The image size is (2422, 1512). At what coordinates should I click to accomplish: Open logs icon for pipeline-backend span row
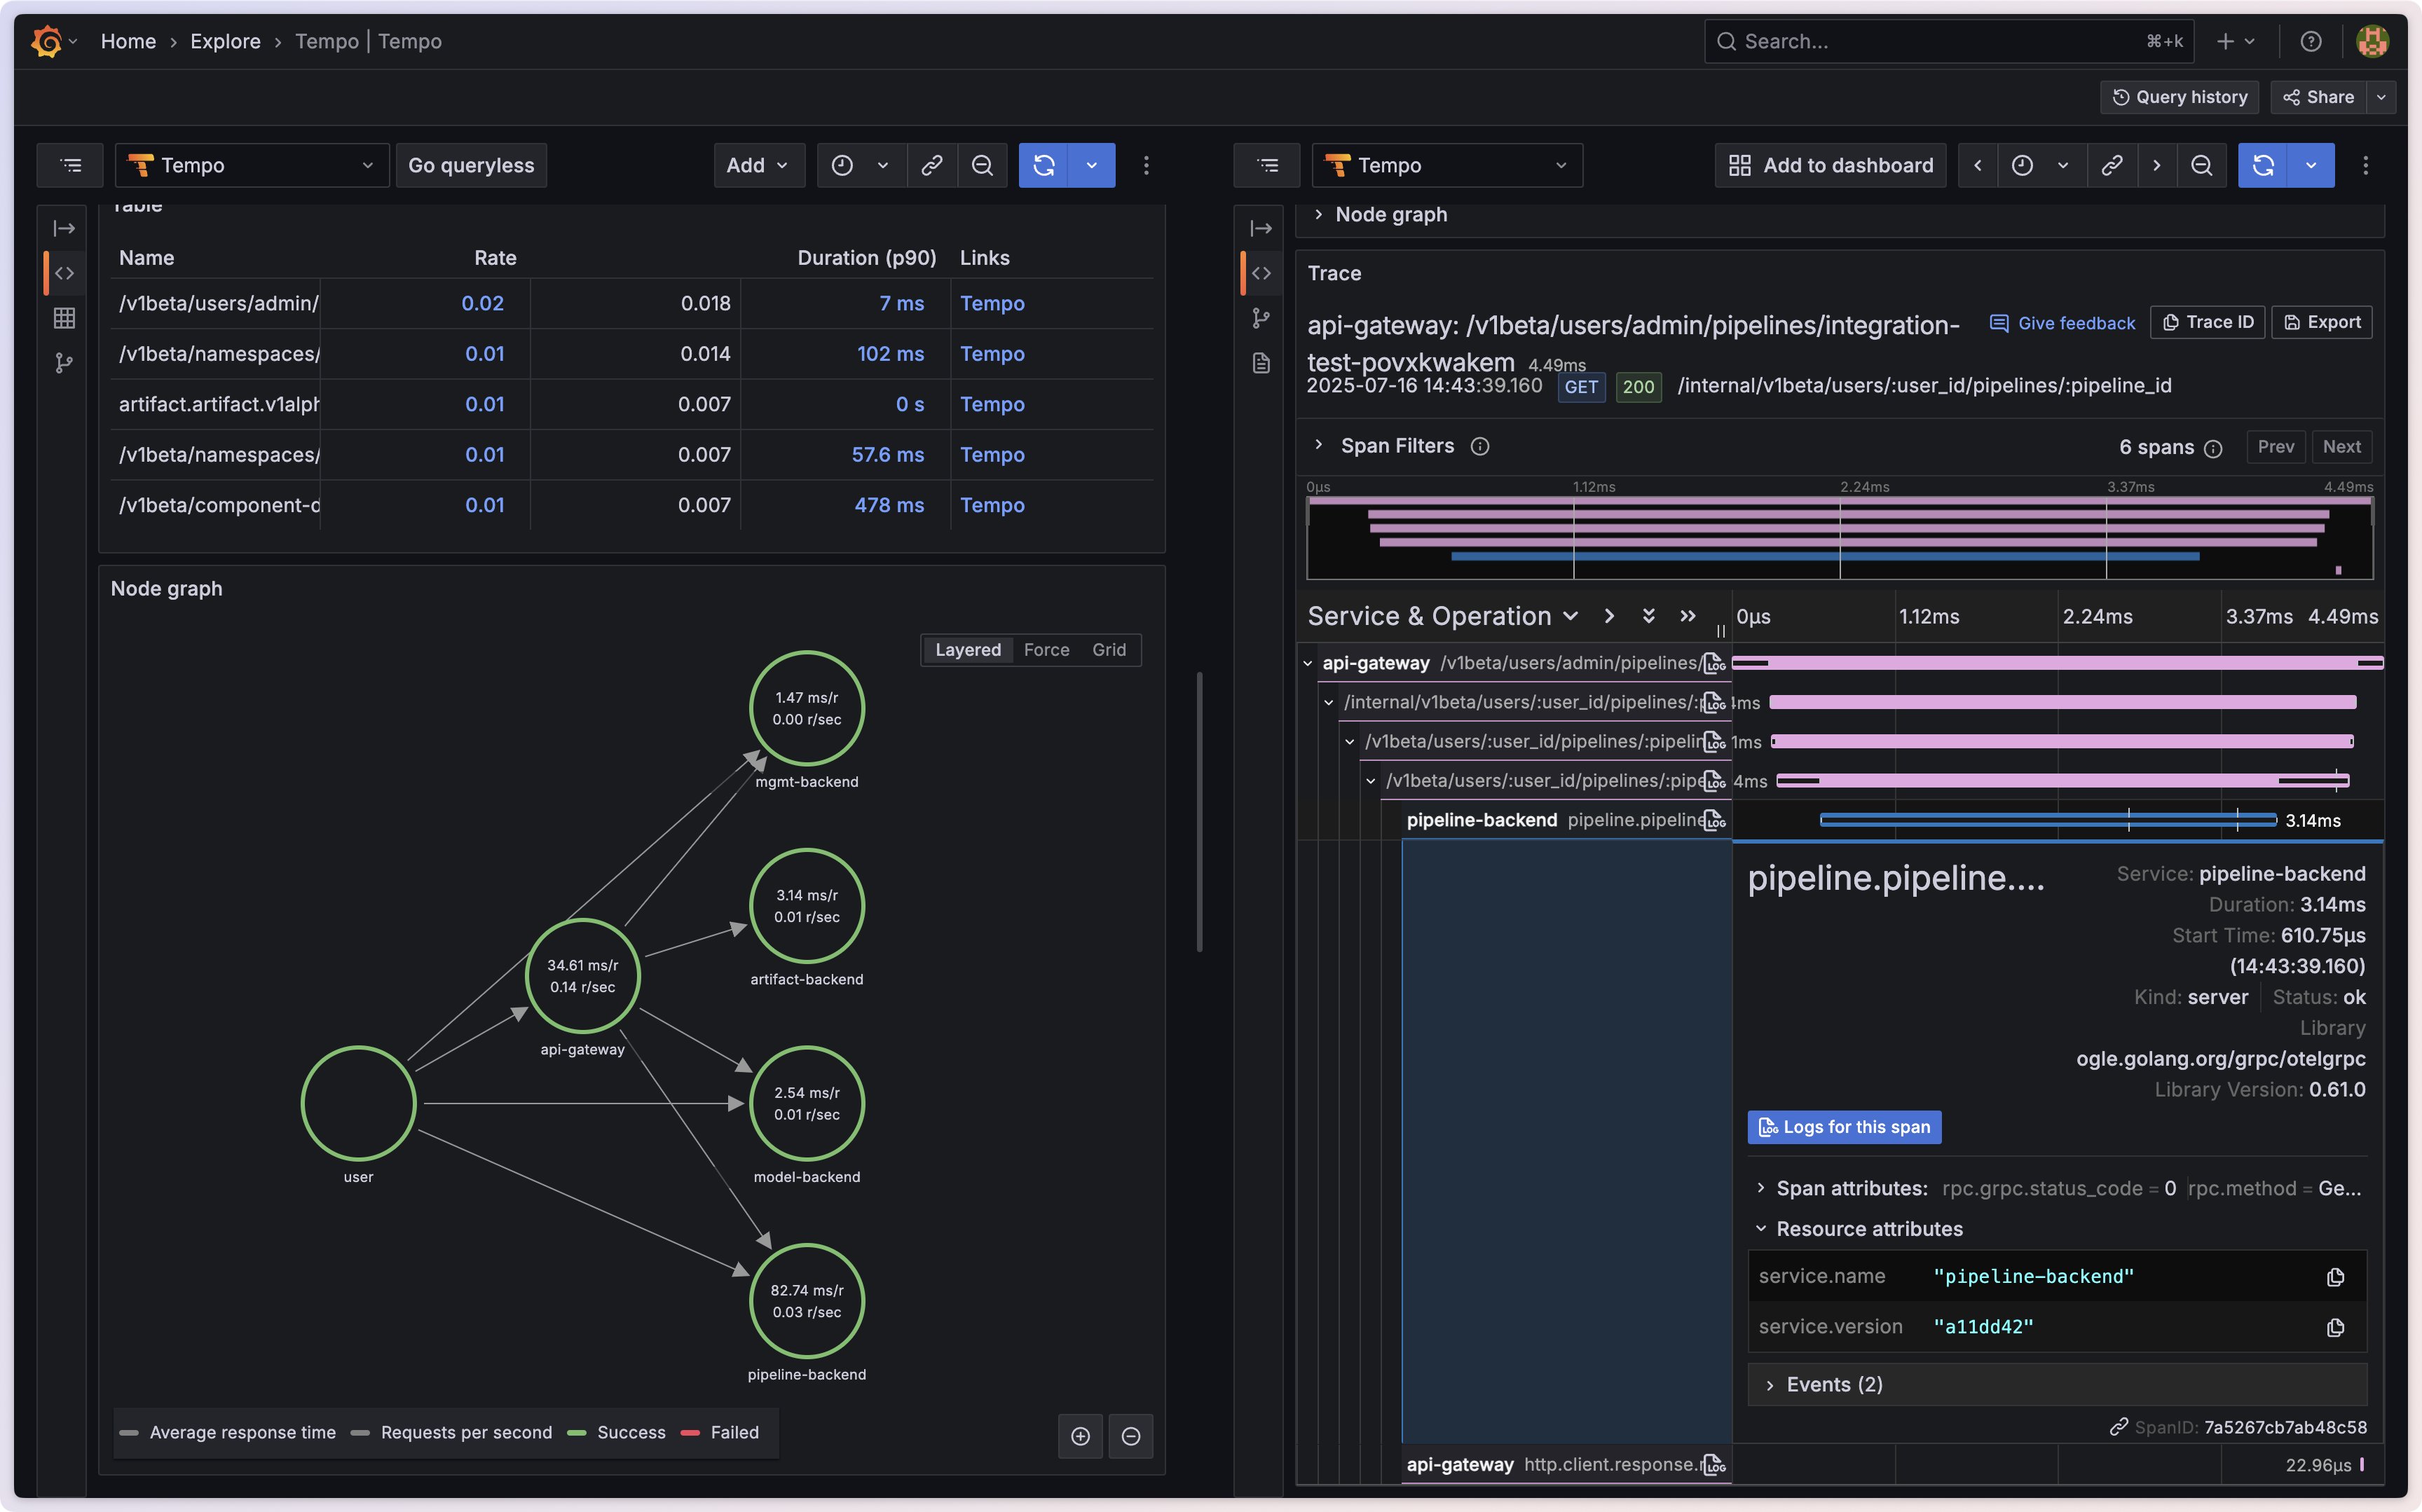point(1715,821)
